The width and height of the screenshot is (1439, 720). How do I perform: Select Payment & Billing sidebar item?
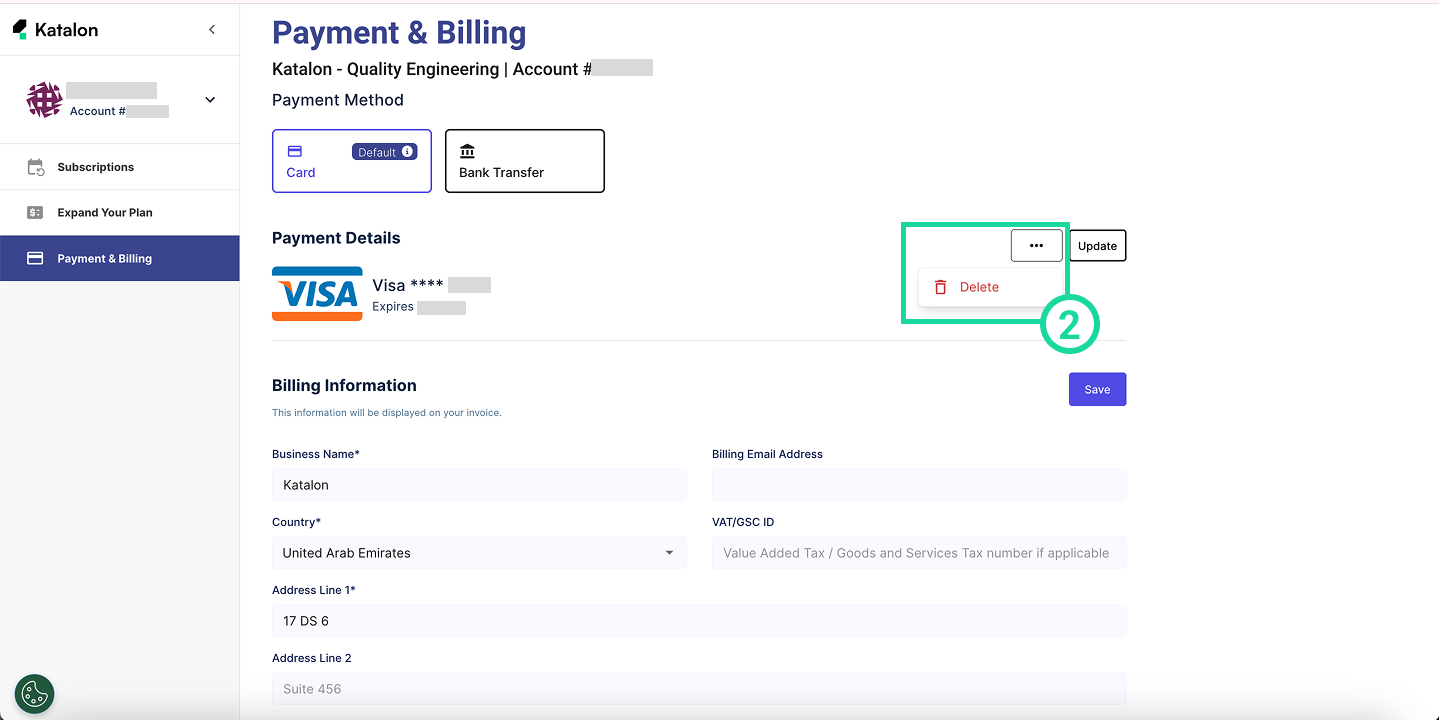point(120,258)
